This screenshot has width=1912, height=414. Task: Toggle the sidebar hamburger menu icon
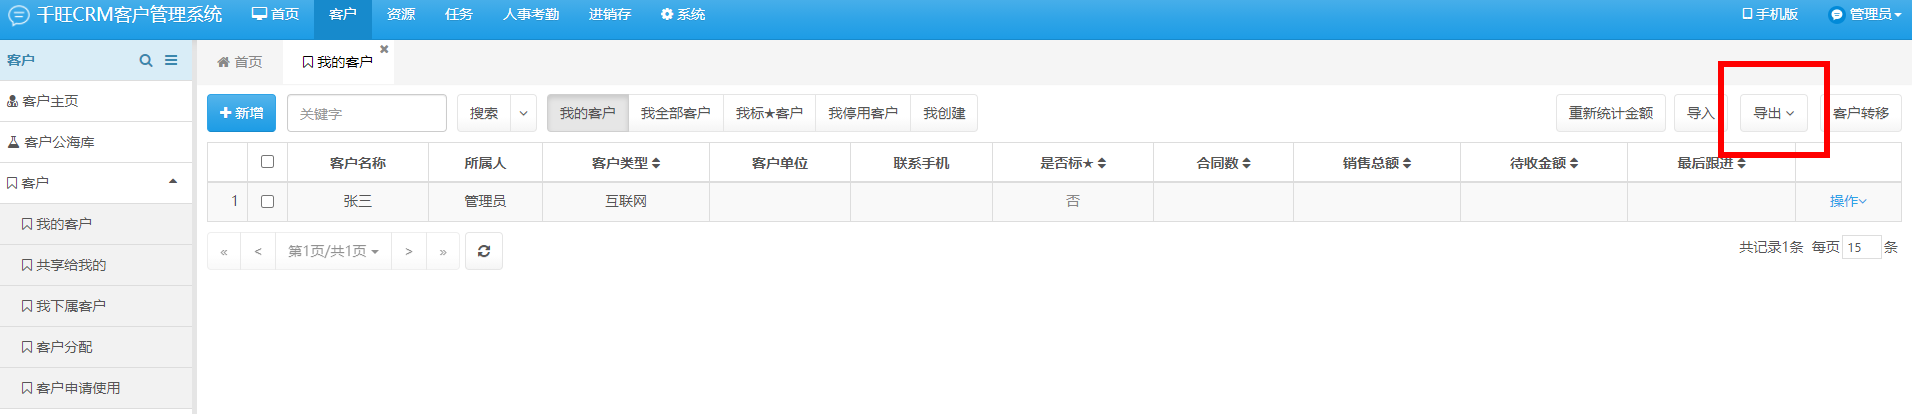[171, 61]
